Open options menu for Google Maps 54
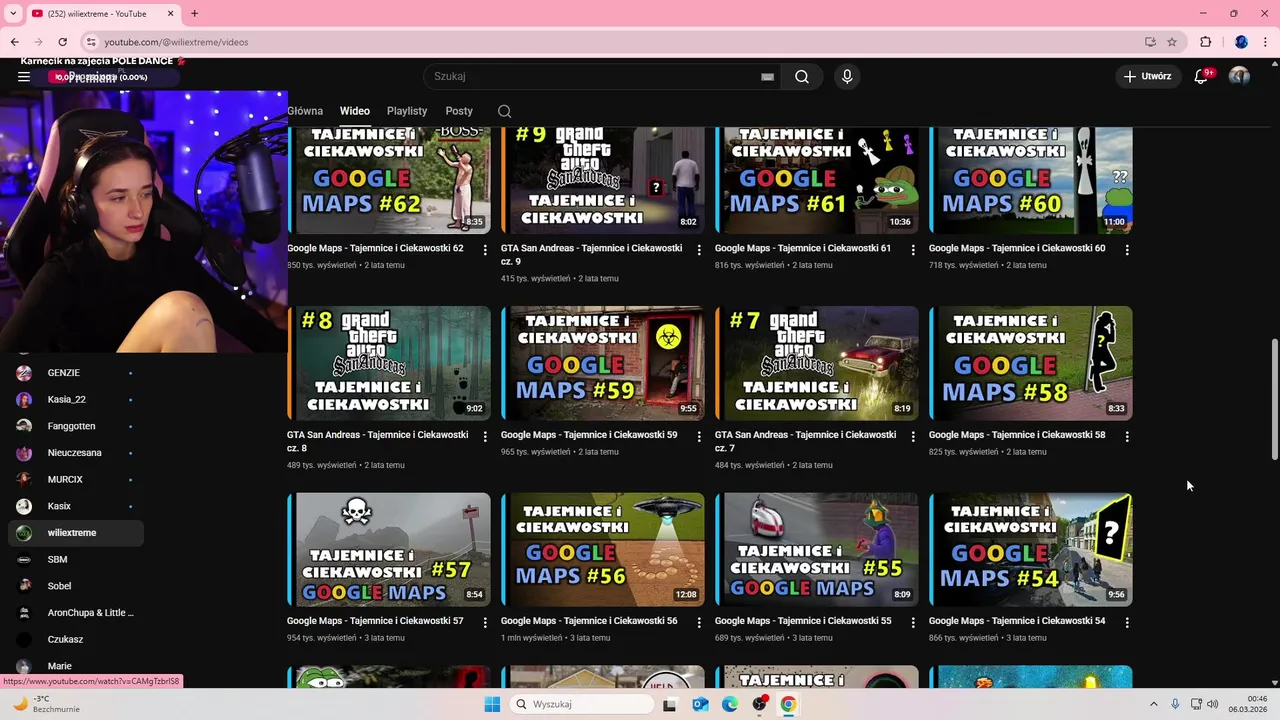This screenshot has width=1280, height=720. 1127,623
